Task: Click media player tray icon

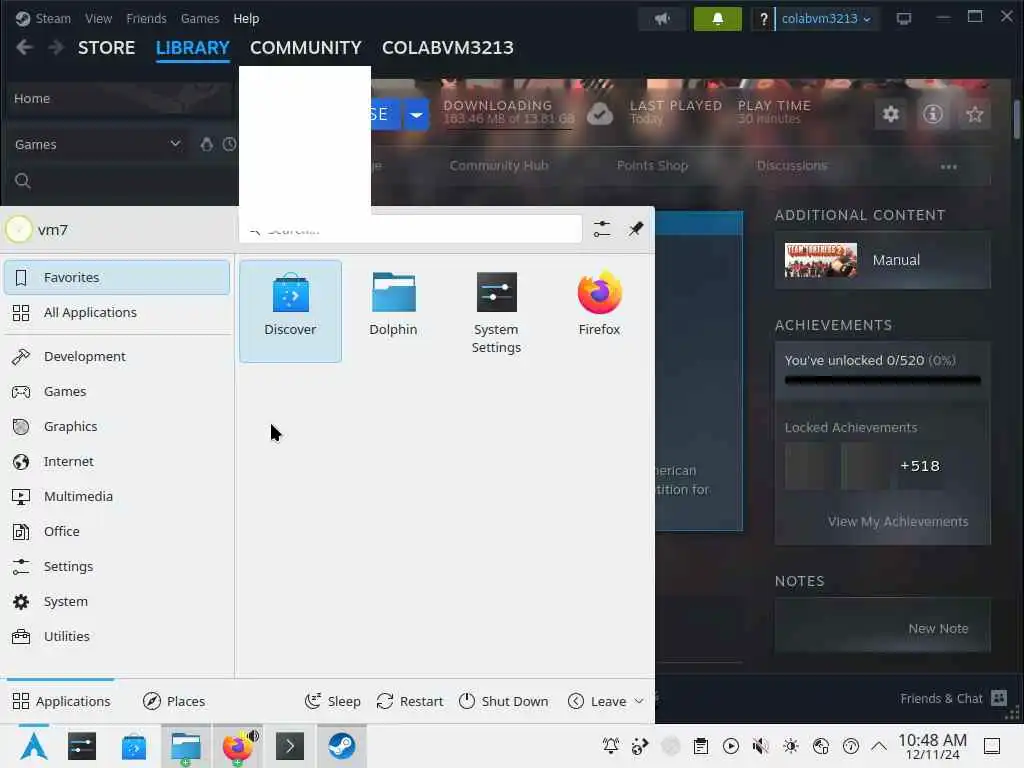Action: 731,746
